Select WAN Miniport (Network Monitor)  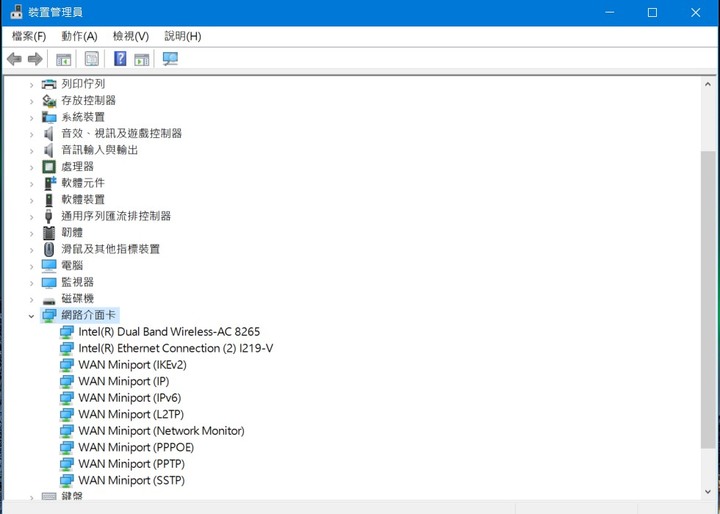point(161,431)
